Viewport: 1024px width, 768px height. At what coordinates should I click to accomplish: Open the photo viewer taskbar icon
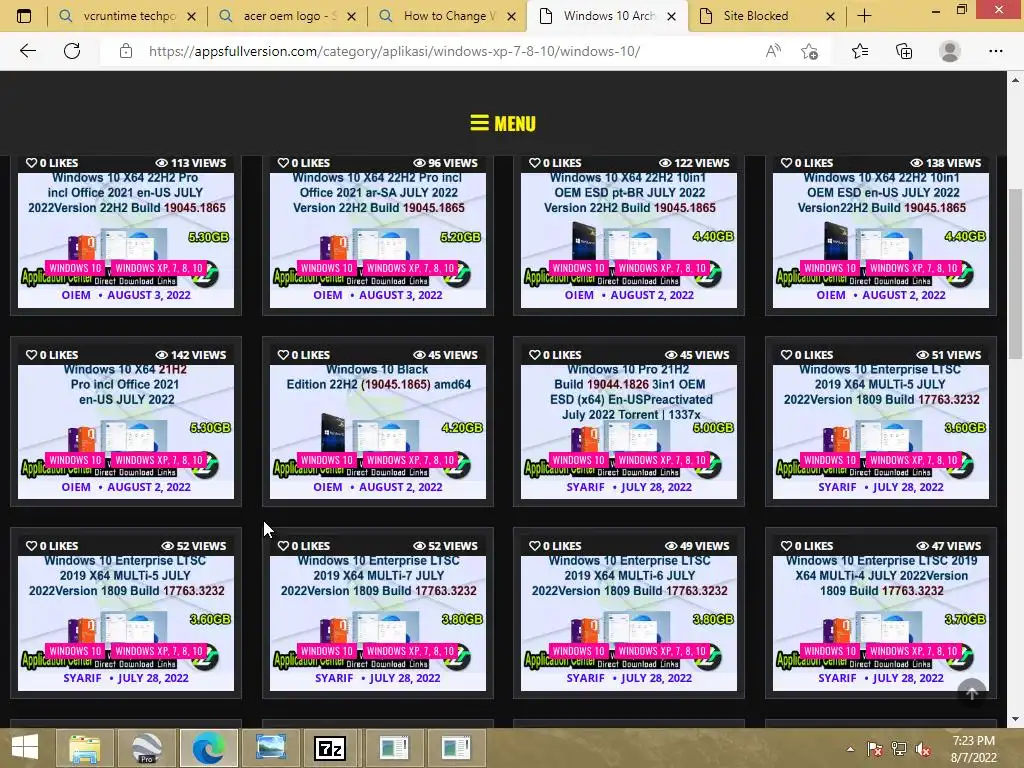(x=270, y=748)
